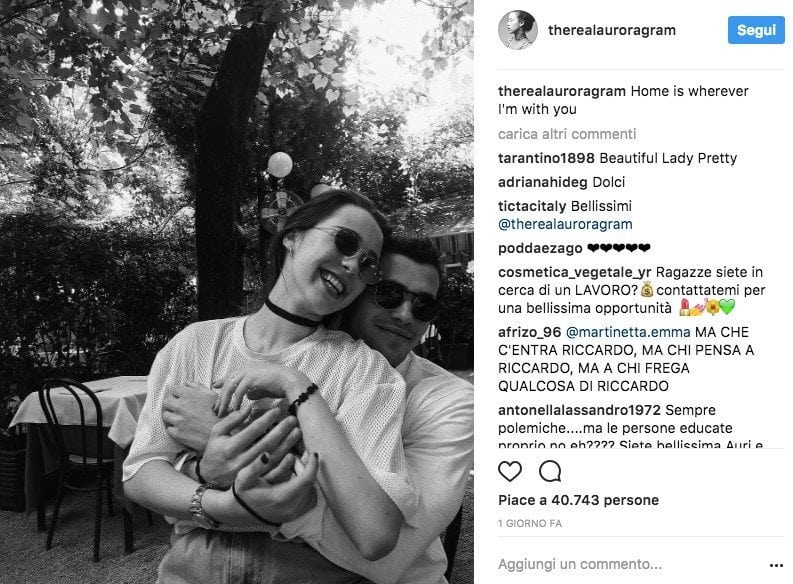Open the @martinetta.emma mention

pos(628,332)
